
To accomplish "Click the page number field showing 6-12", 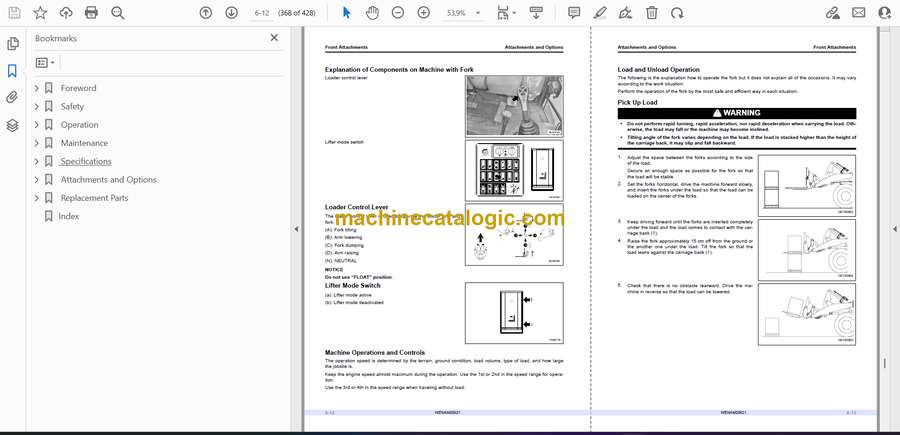I will (262, 13).
